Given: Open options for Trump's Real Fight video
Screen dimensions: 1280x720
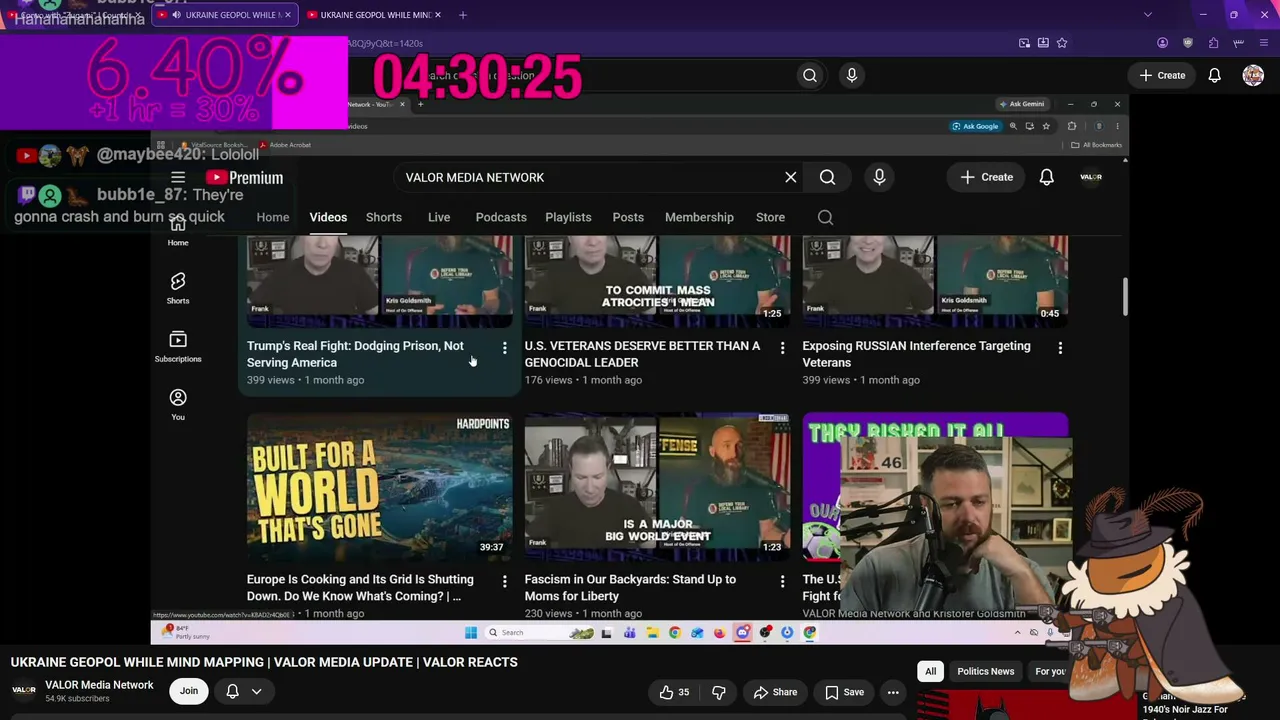Looking at the screenshot, I should coord(504,347).
